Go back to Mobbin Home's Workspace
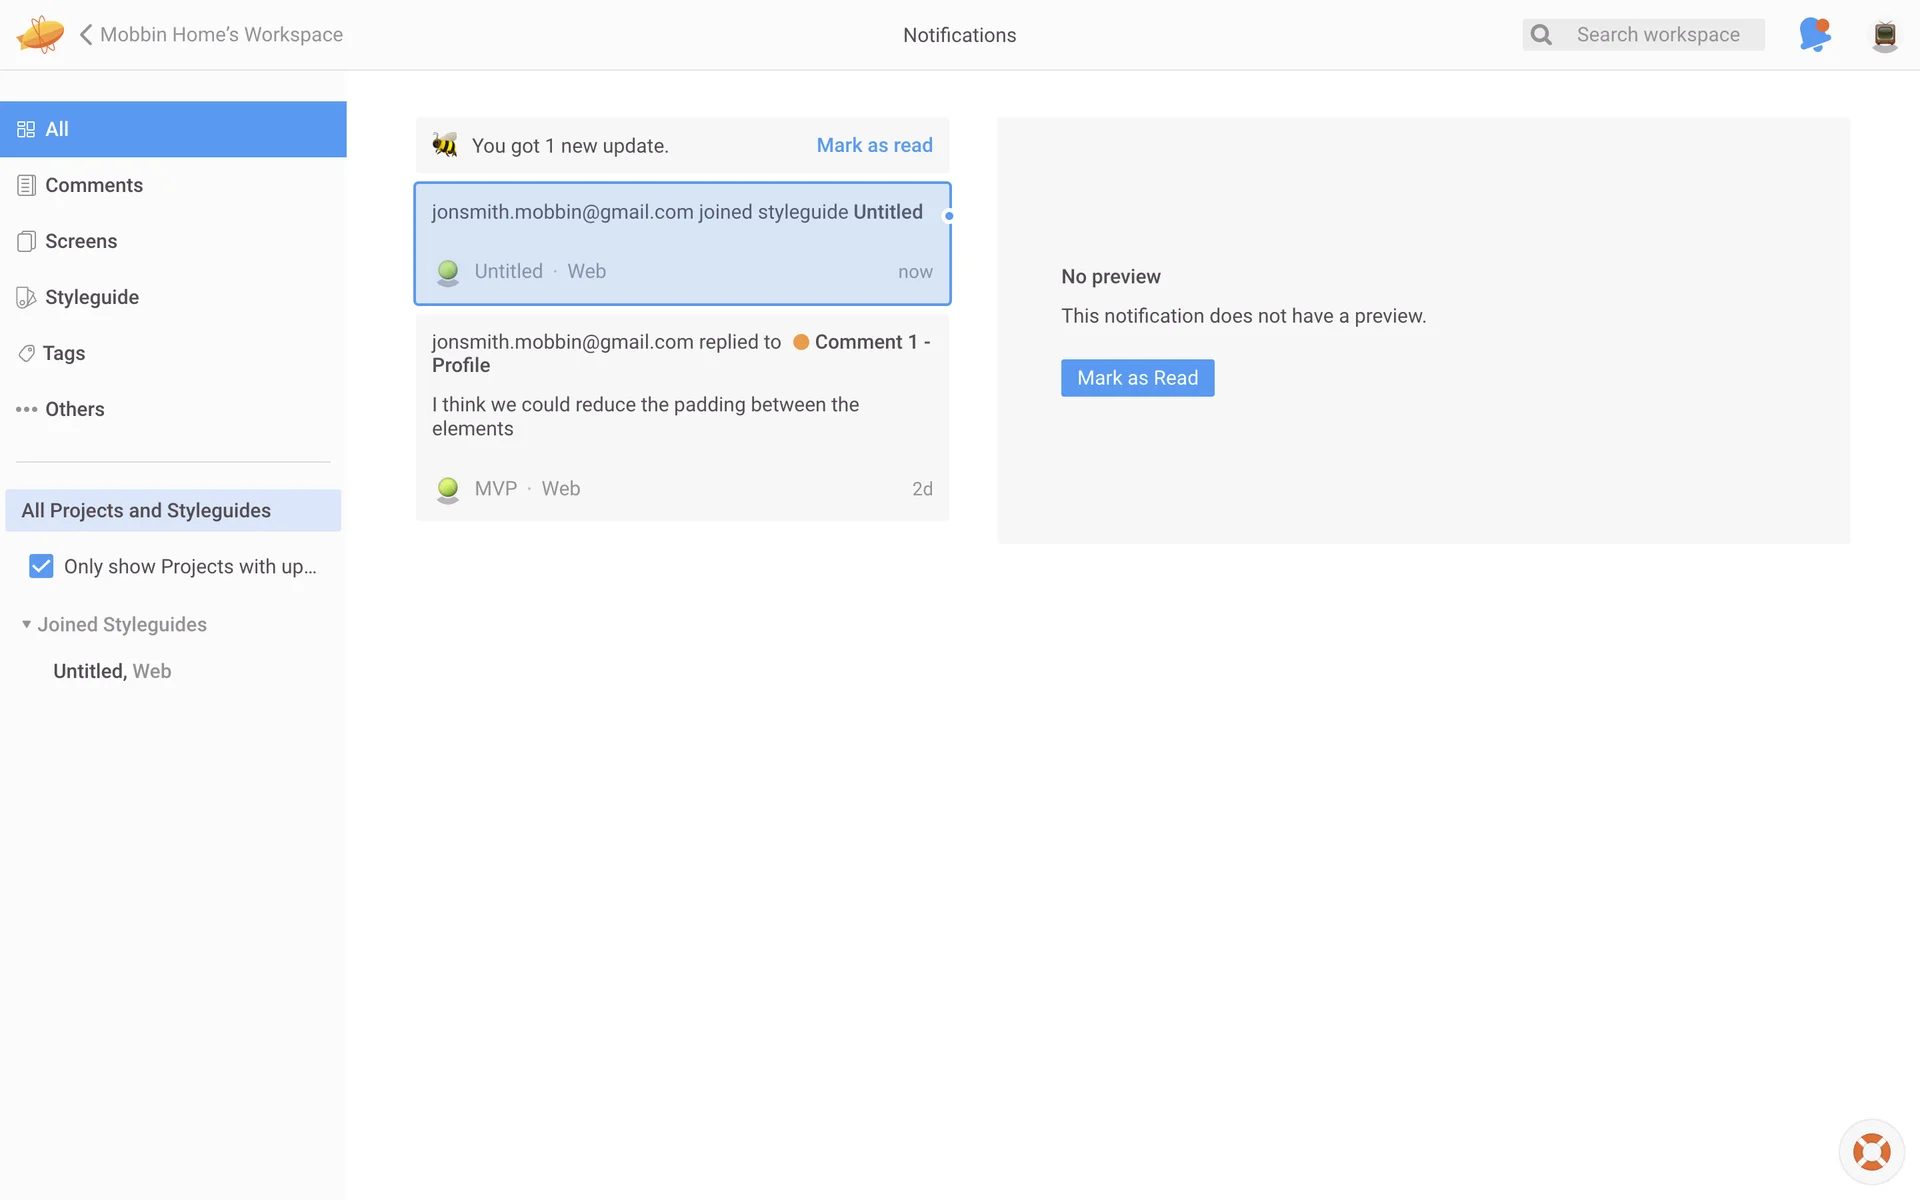The image size is (1920, 1200). pos(211,34)
